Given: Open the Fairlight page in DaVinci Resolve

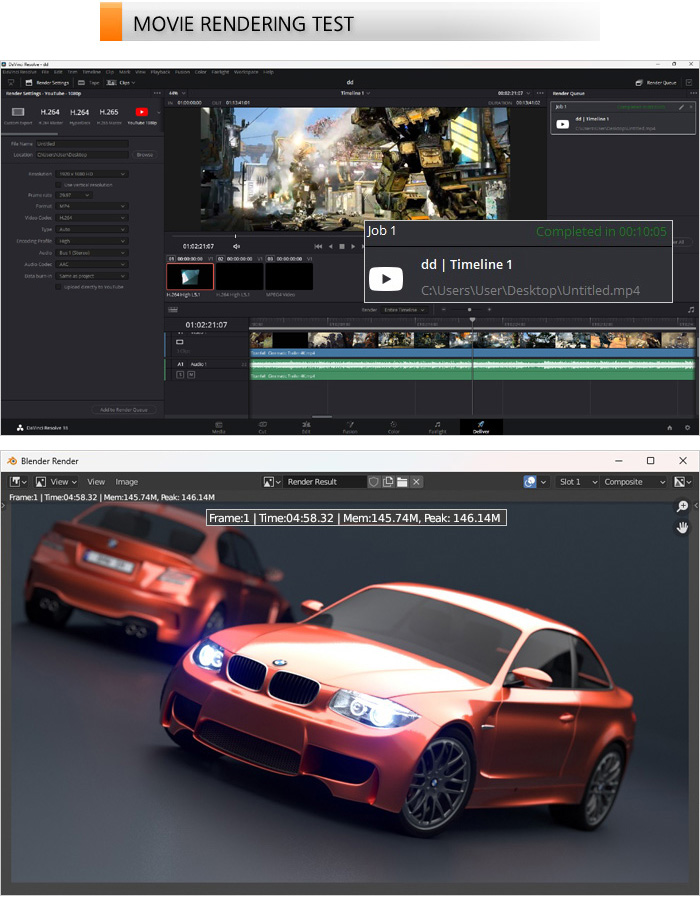Looking at the screenshot, I should tap(437, 427).
